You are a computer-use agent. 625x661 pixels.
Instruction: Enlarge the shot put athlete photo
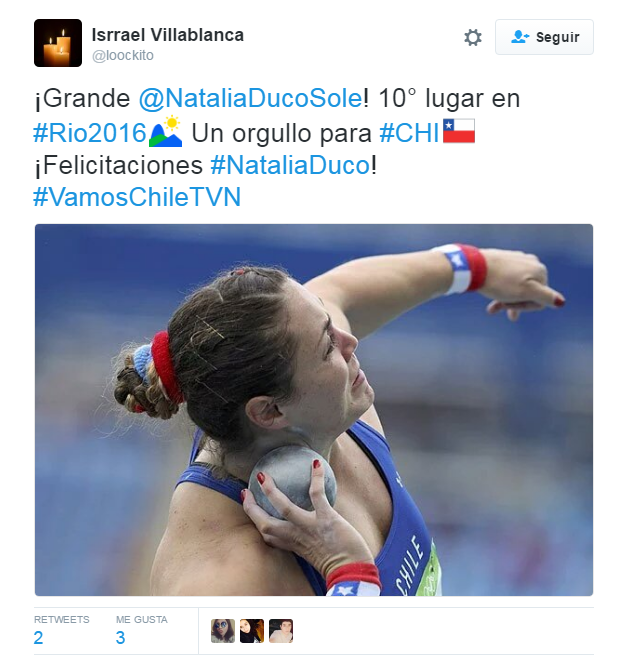pyautogui.click(x=314, y=410)
